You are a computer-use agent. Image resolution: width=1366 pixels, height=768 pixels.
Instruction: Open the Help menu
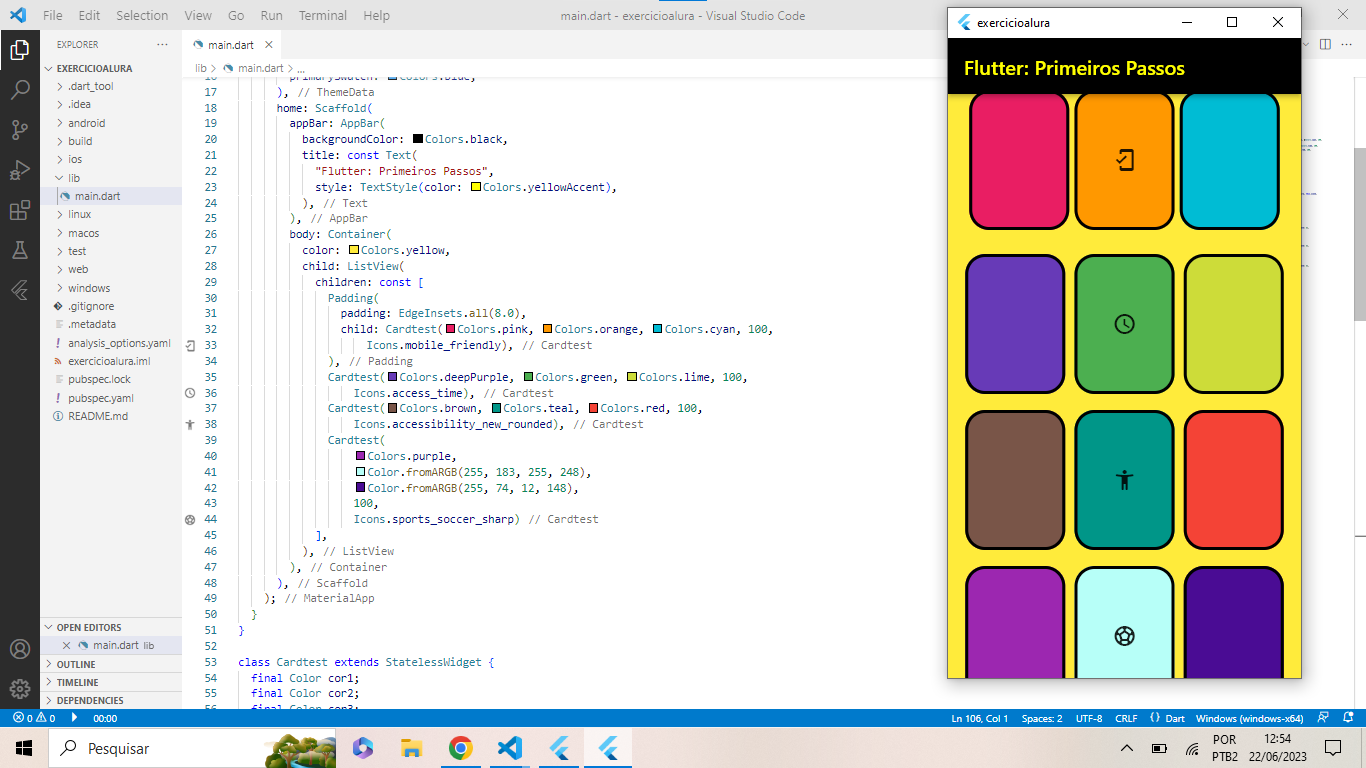click(x=376, y=15)
